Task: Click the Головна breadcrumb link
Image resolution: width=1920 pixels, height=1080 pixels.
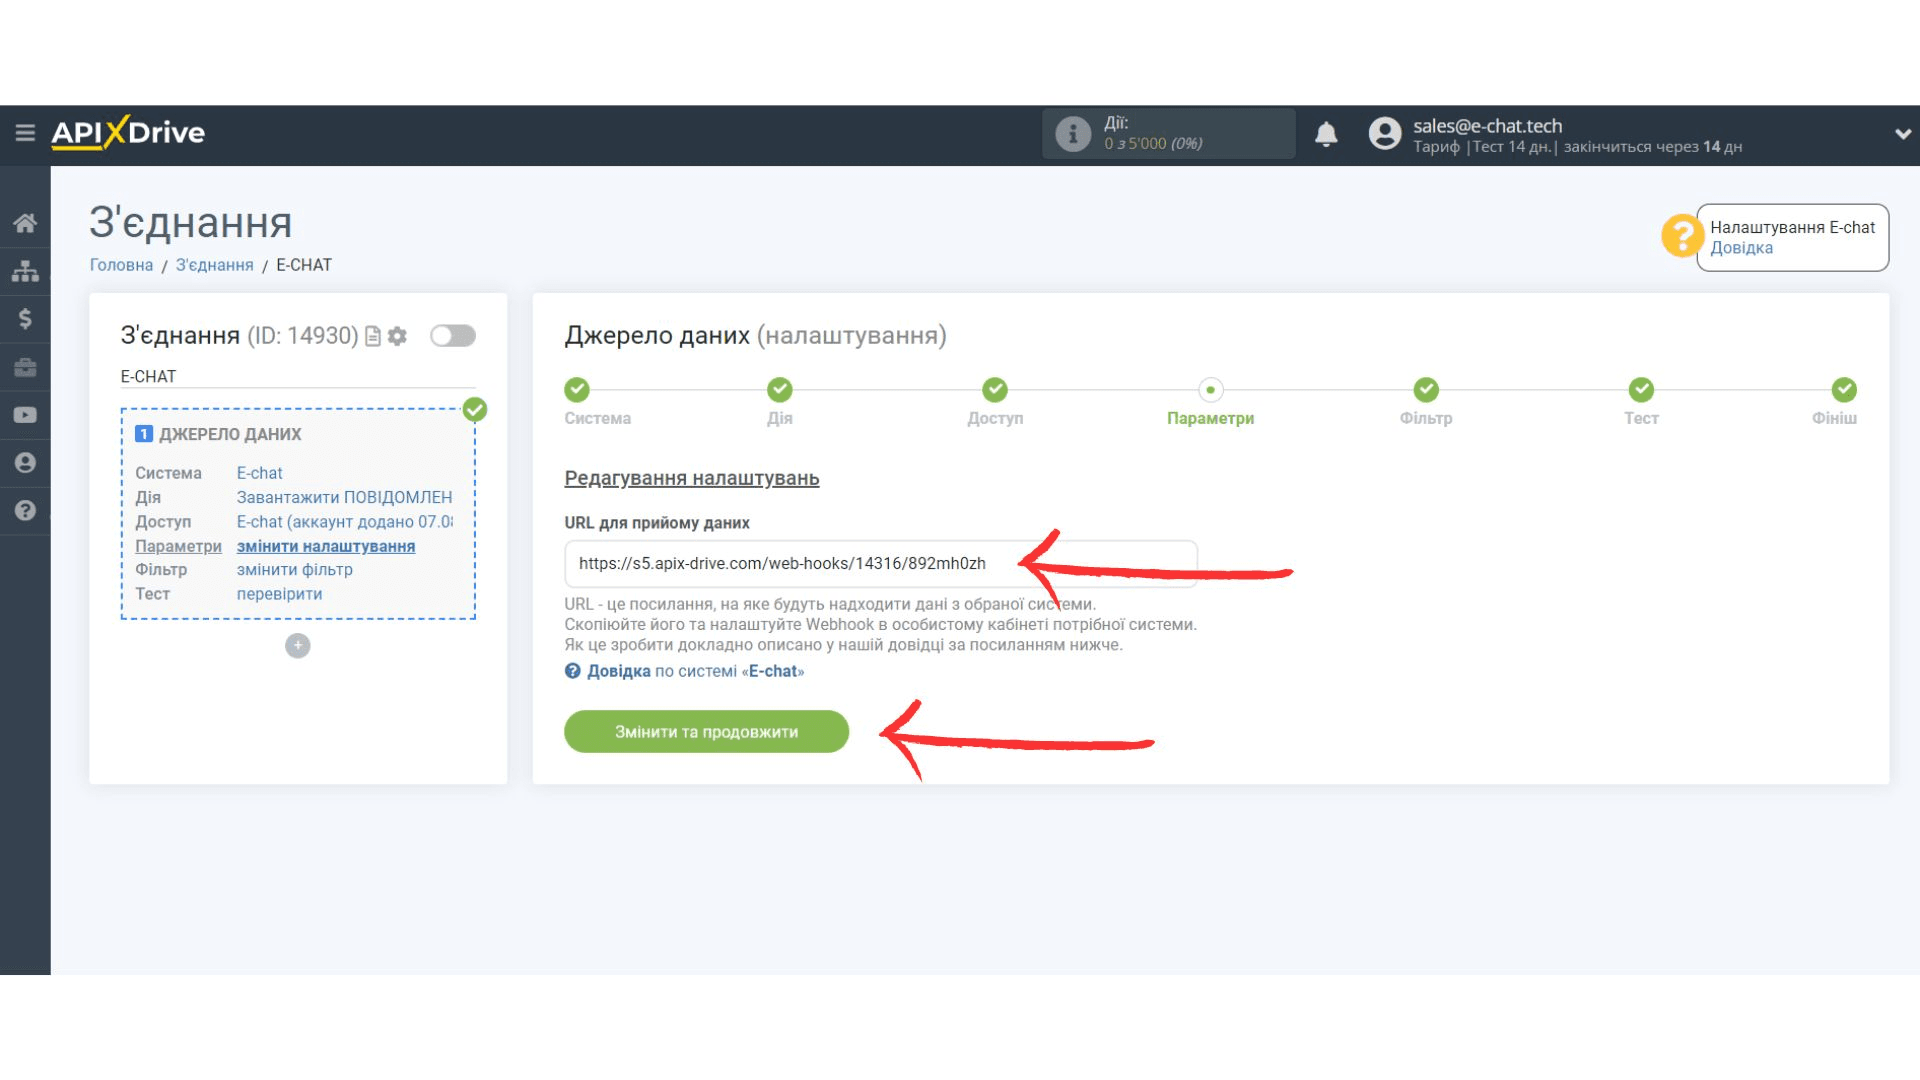Action: [x=121, y=265]
